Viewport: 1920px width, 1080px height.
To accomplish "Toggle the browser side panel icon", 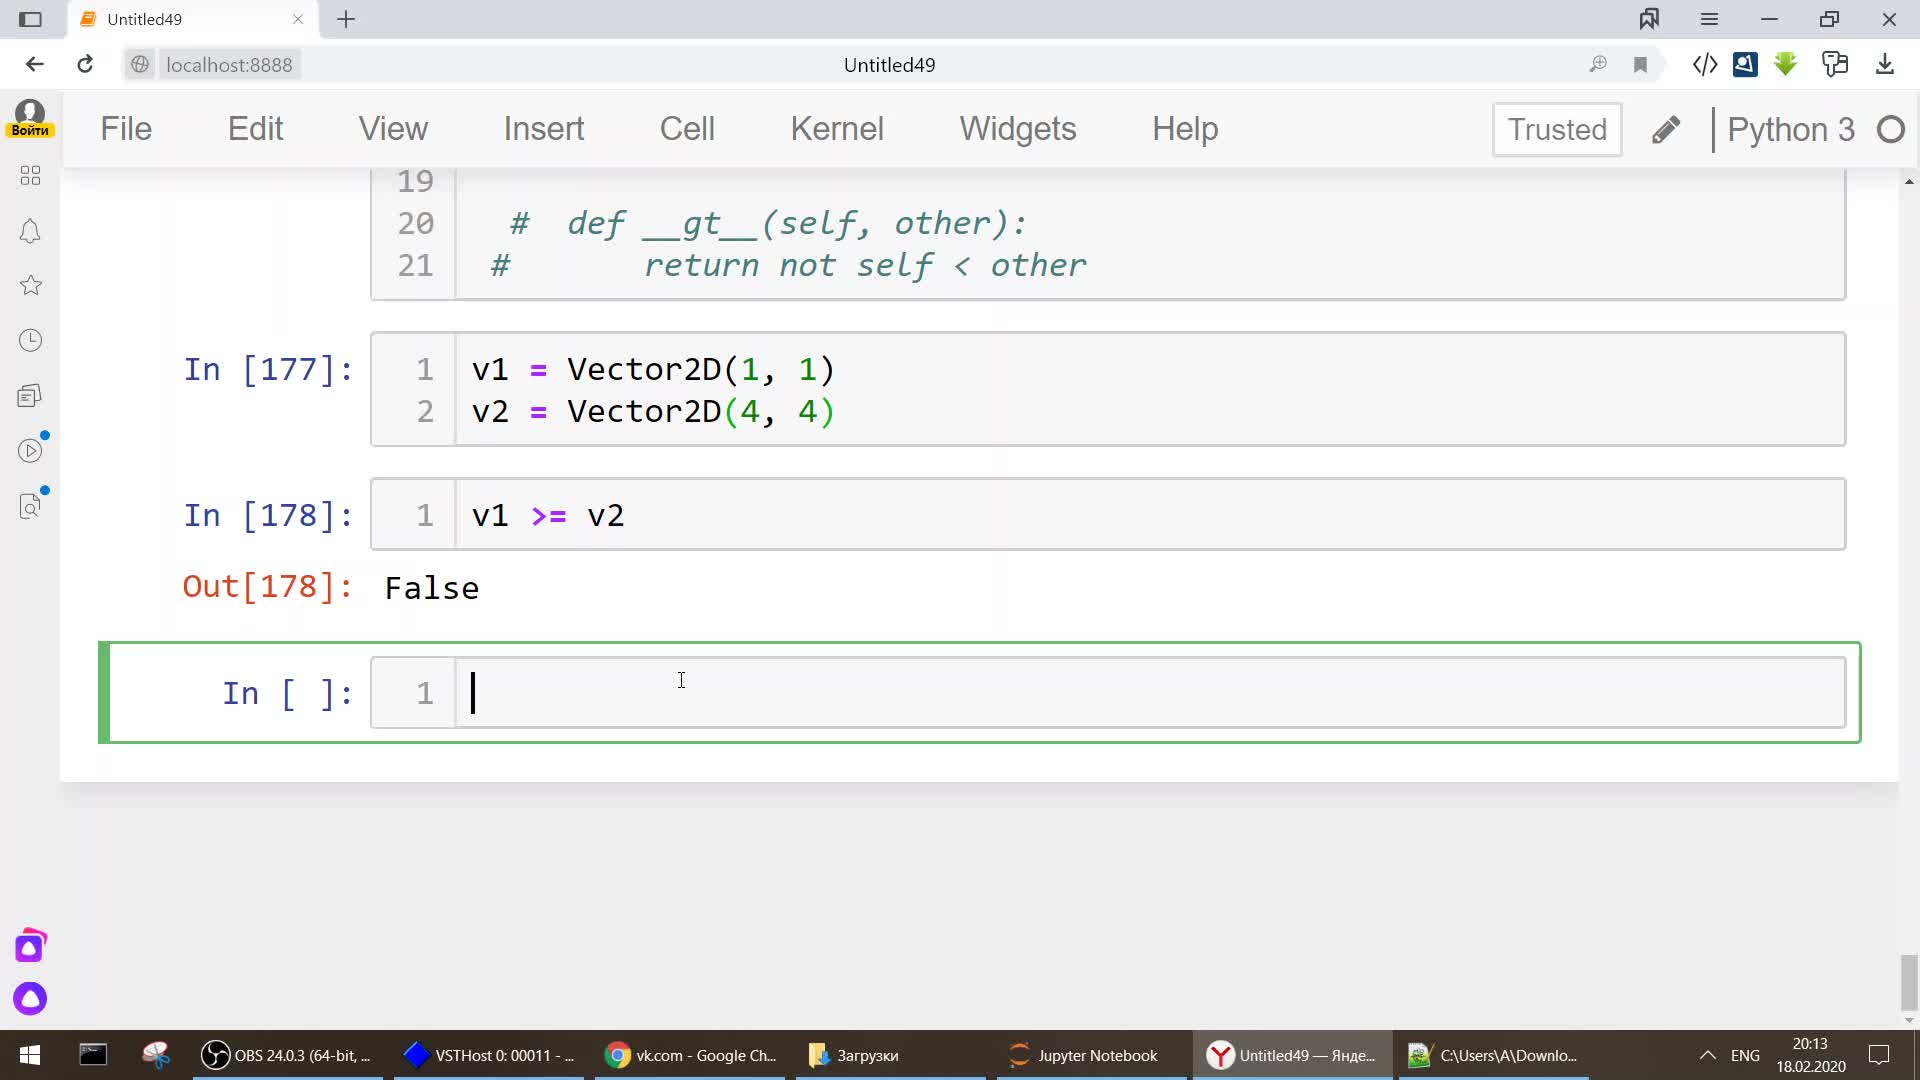I will tap(31, 19).
